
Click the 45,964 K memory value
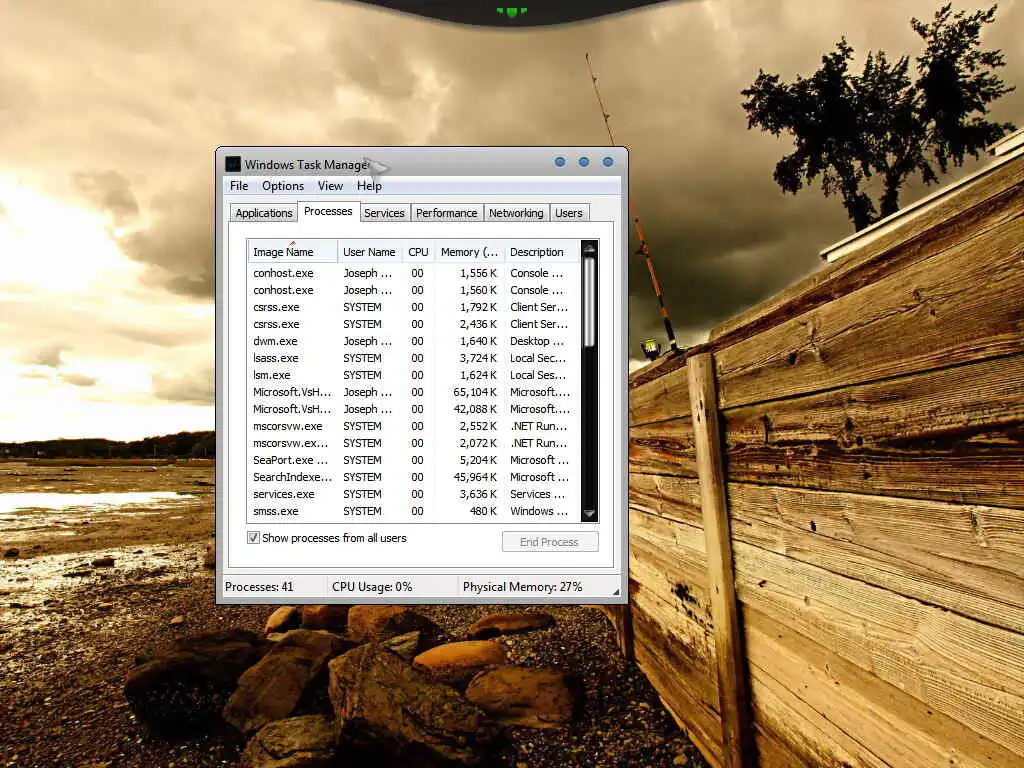point(475,477)
